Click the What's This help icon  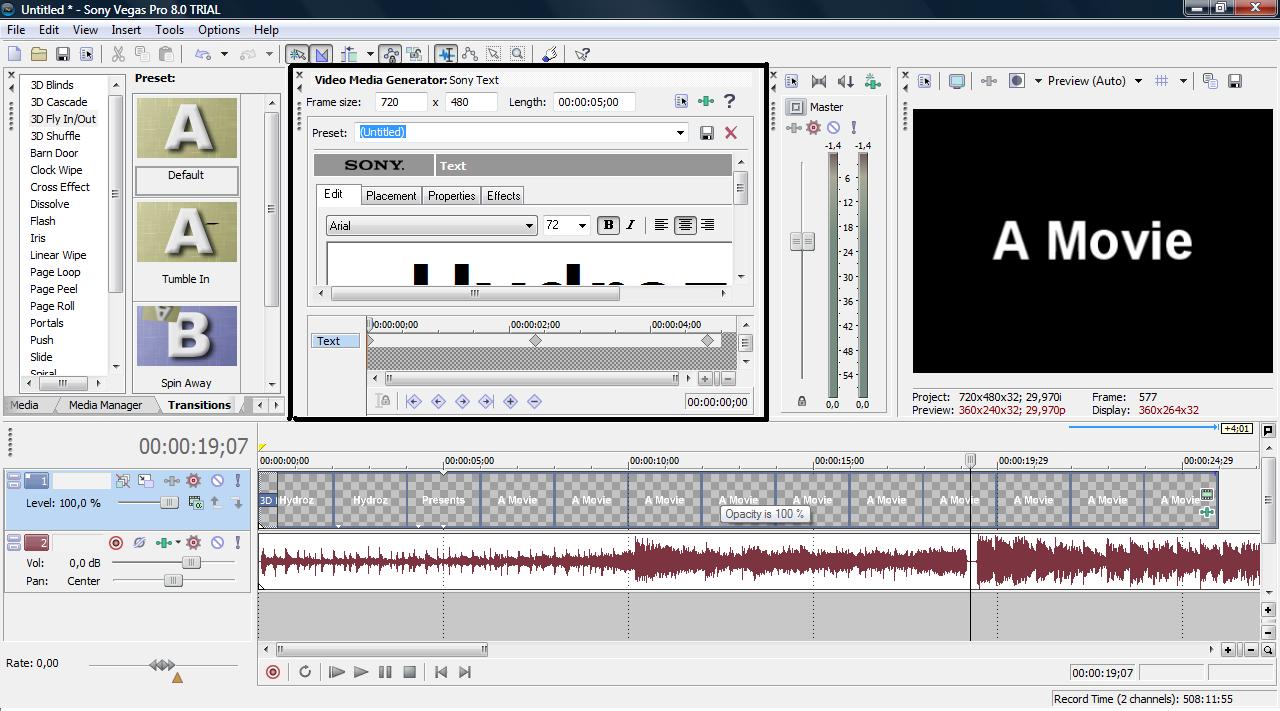582,54
